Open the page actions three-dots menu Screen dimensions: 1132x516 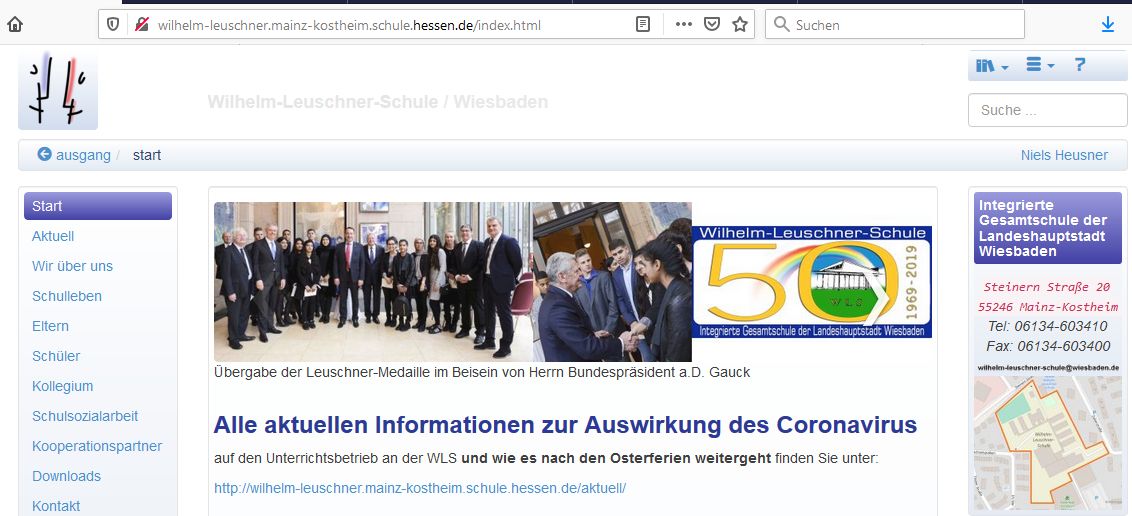[684, 25]
